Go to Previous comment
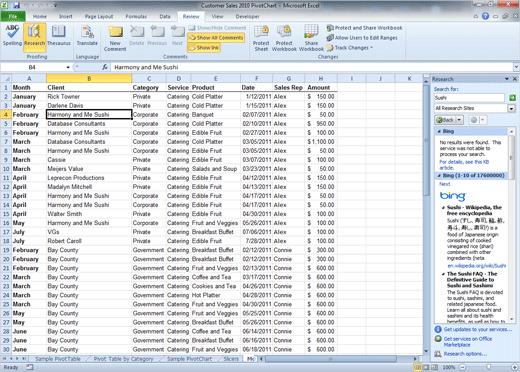This screenshot has height=372, width=520. [157, 35]
